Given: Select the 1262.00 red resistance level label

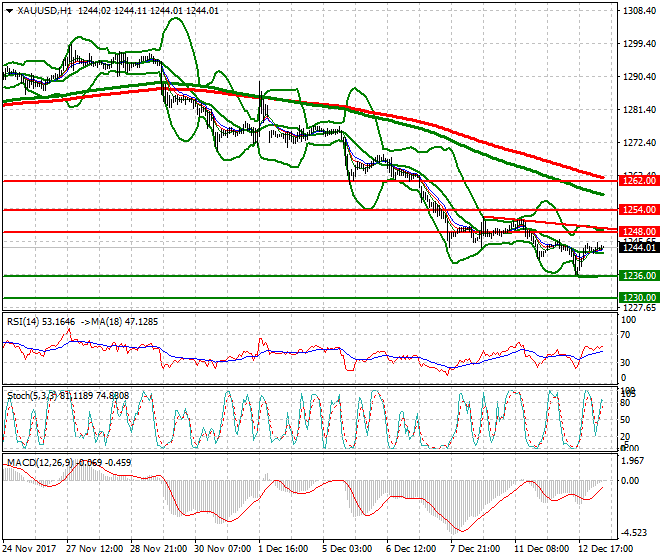Looking at the screenshot, I should tap(639, 181).
